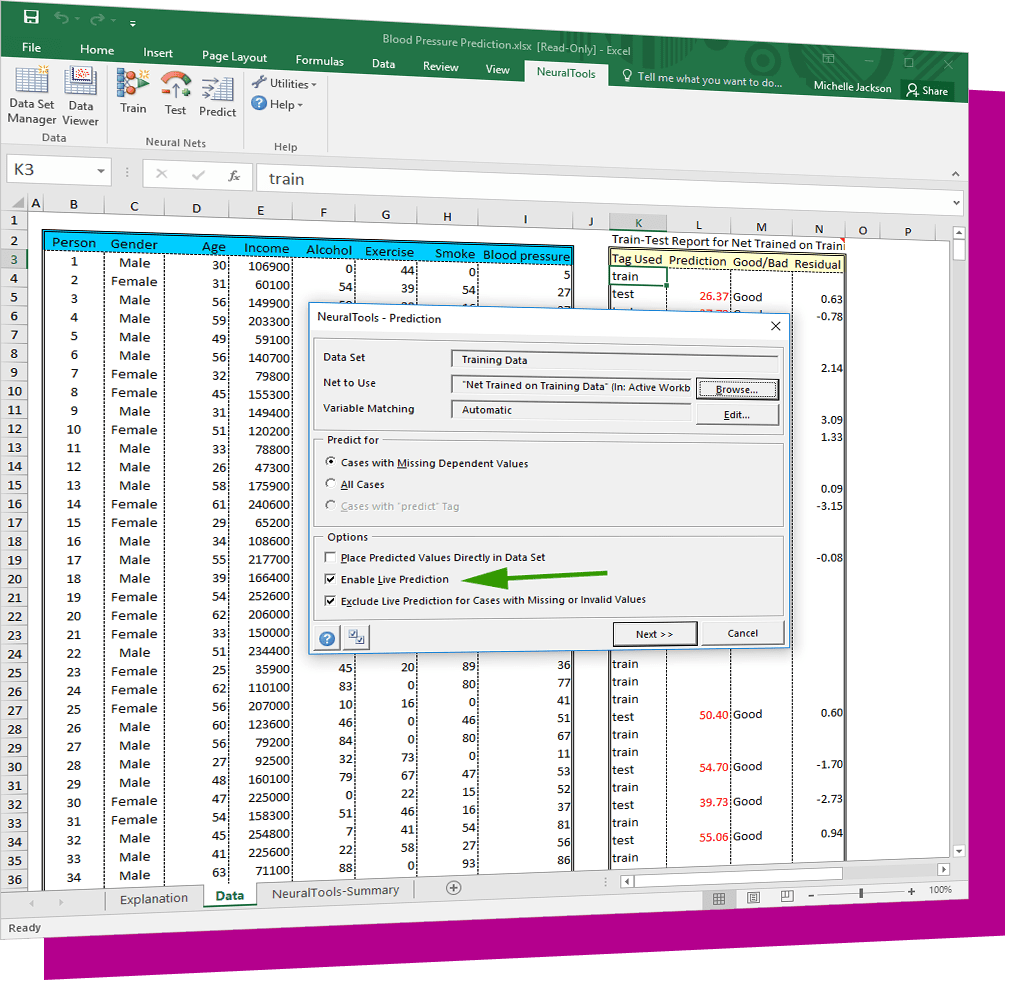This screenshot has width=1032, height=1000.
Task: Enable Place Predicted Values Directly in Data Set
Action: point(331,558)
